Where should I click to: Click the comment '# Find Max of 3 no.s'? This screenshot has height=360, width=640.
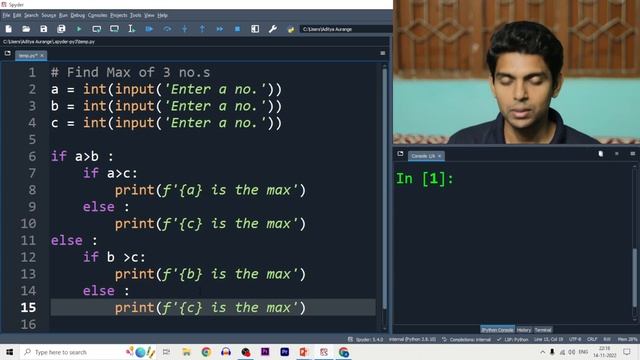(x=131, y=73)
